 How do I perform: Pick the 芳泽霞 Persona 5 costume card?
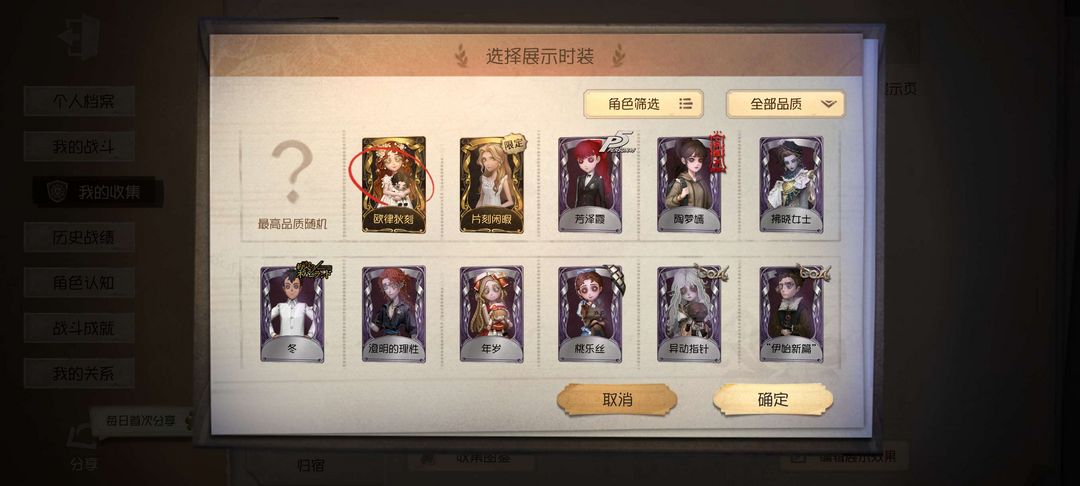point(590,184)
